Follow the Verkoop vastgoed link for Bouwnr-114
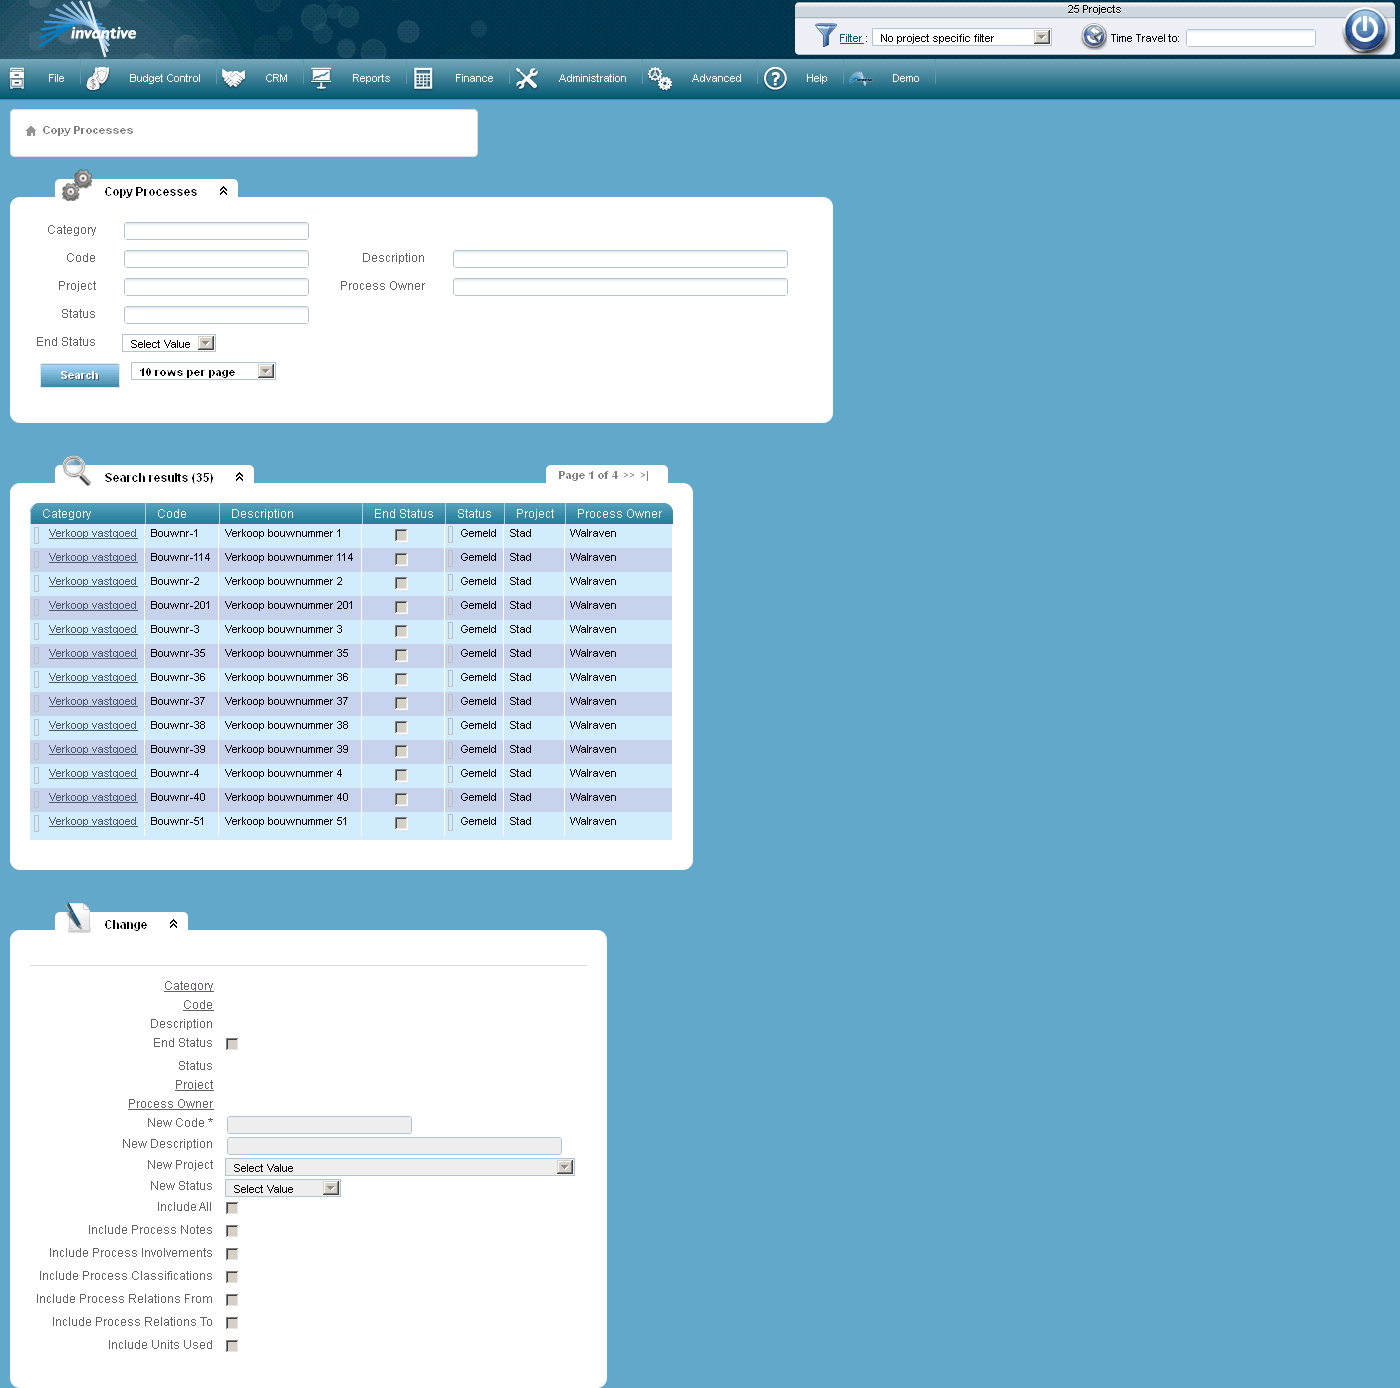The image size is (1400, 1388). [93, 557]
